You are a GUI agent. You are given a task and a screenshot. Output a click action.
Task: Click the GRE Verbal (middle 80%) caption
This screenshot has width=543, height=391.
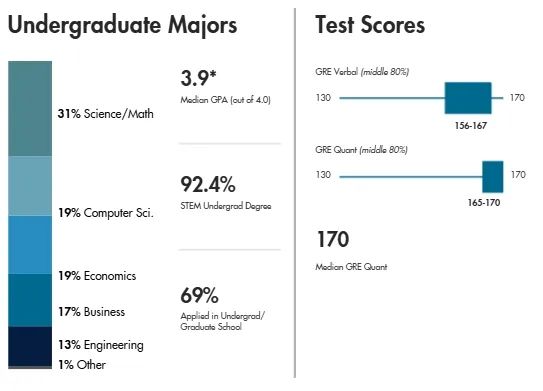point(362,72)
